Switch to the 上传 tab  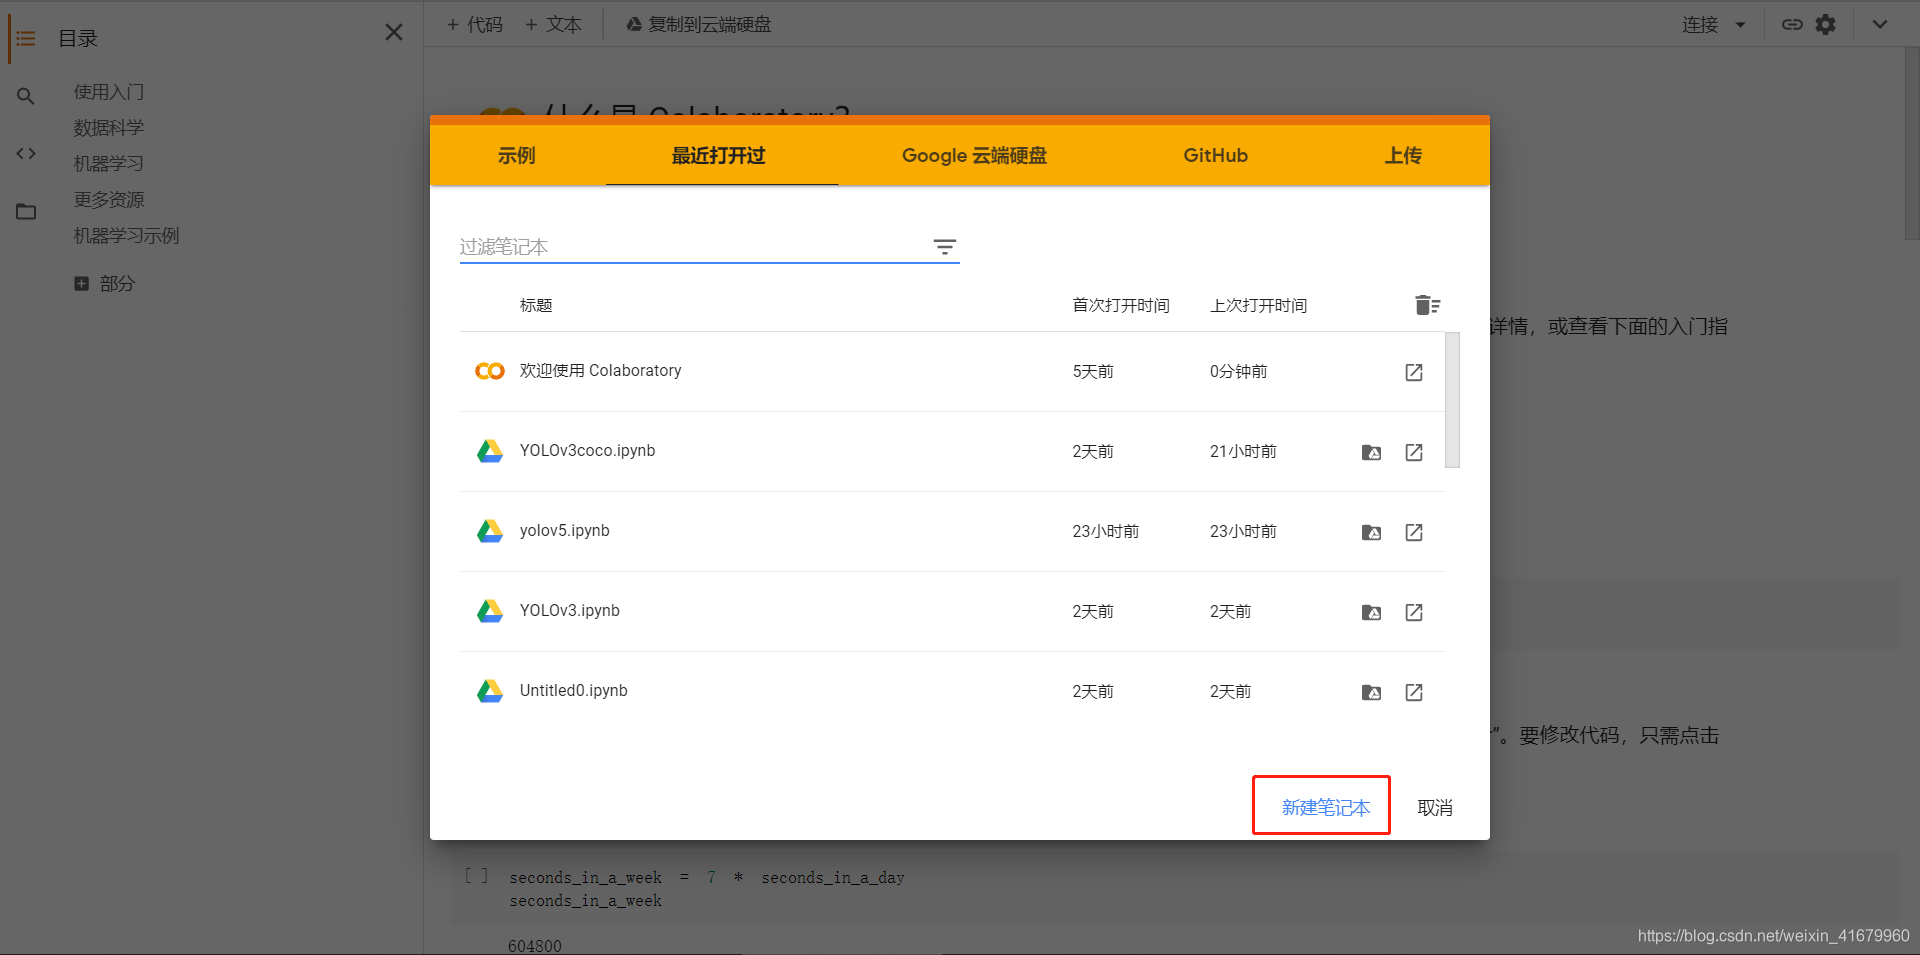click(1403, 155)
